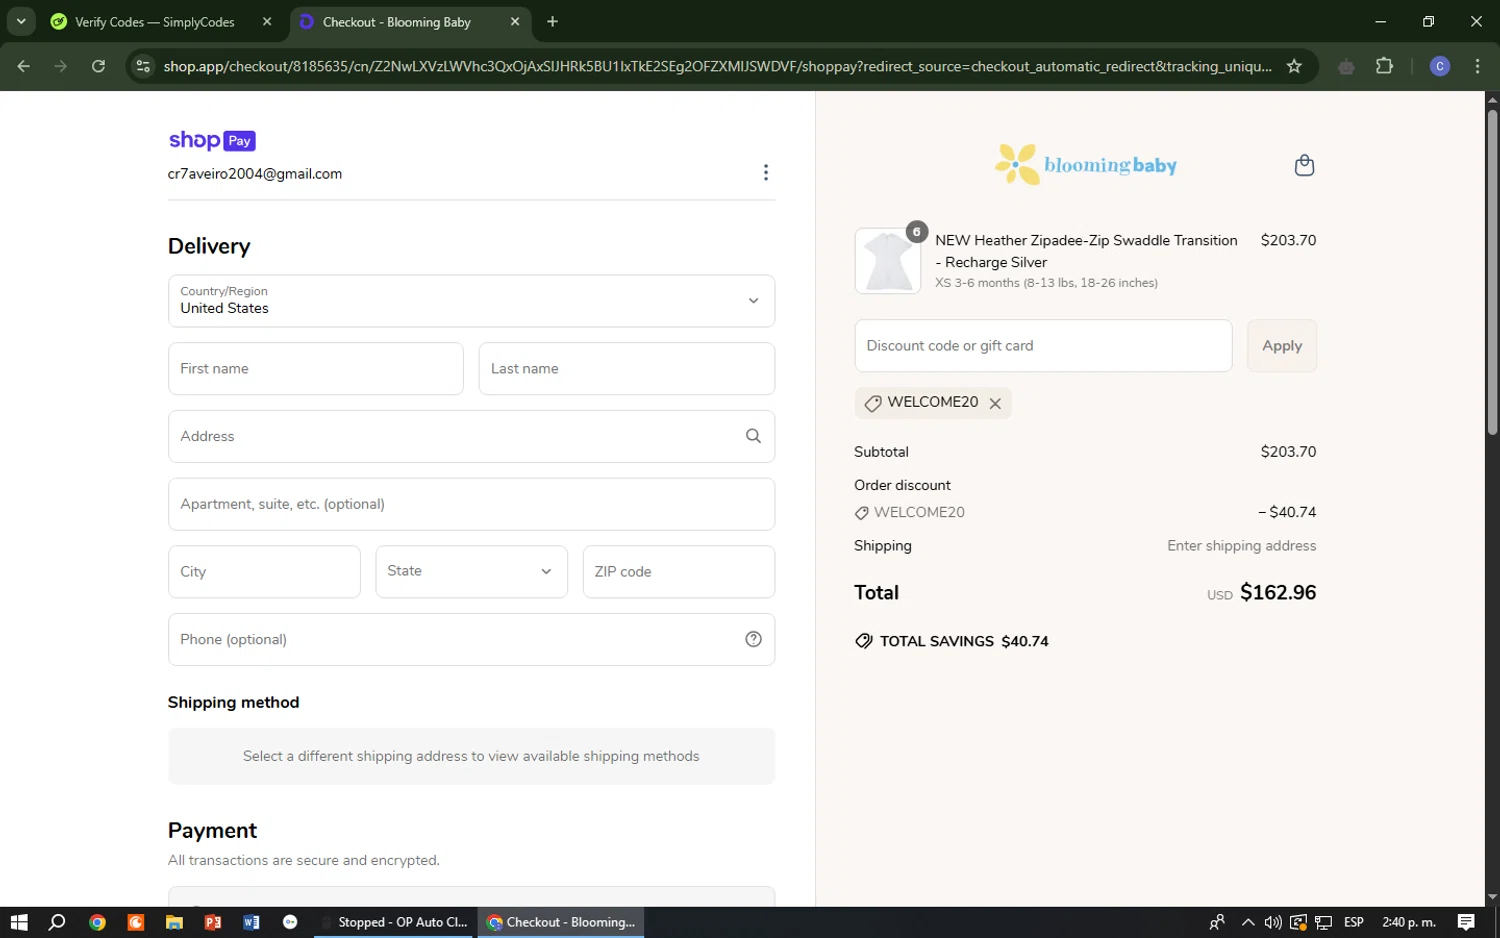Open the tab search dropdown arrow
This screenshot has height=938, width=1500.
pyautogui.click(x=21, y=21)
